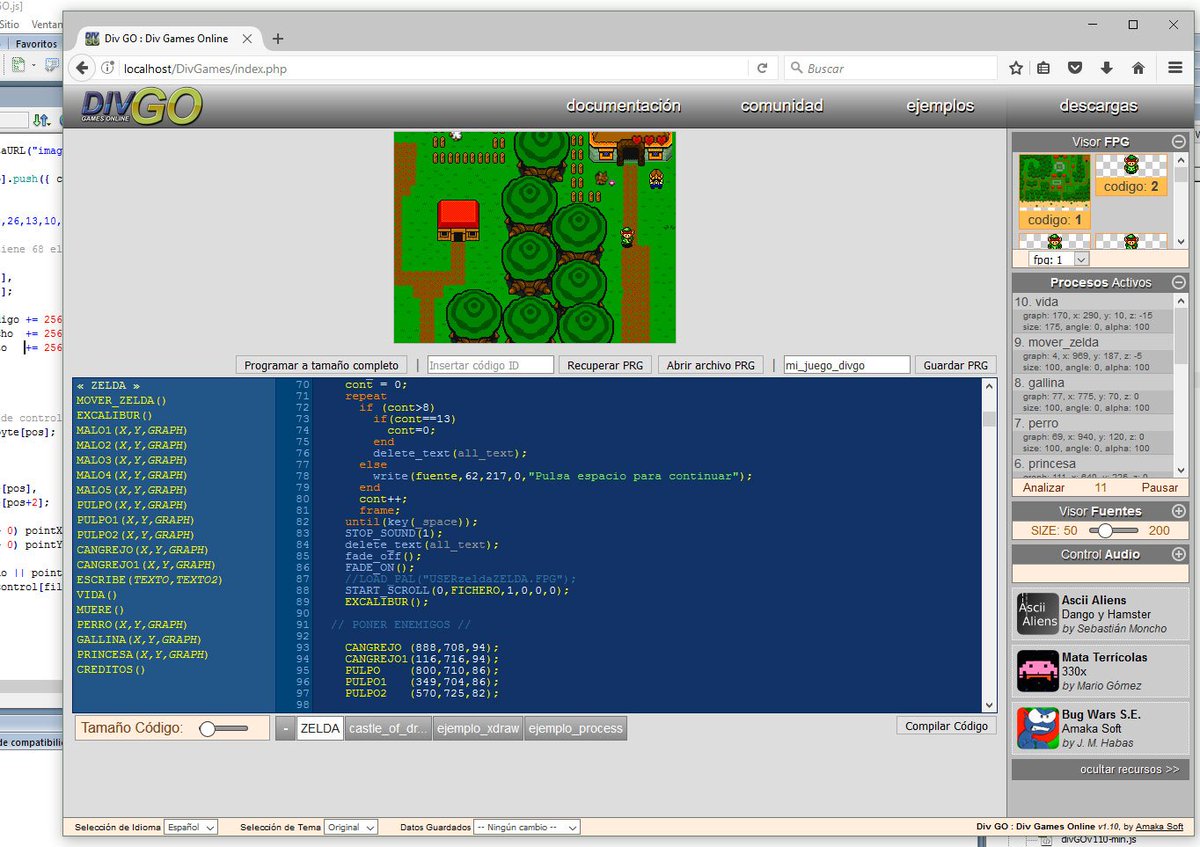Select FPG thumbnail codigo: 1
This screenshot has width=1200, height=847.
(1054, 191)
